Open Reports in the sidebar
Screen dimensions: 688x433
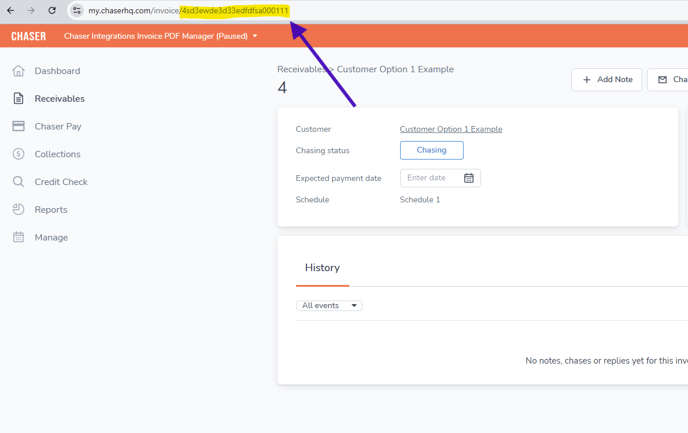click(x=51, y=210)
